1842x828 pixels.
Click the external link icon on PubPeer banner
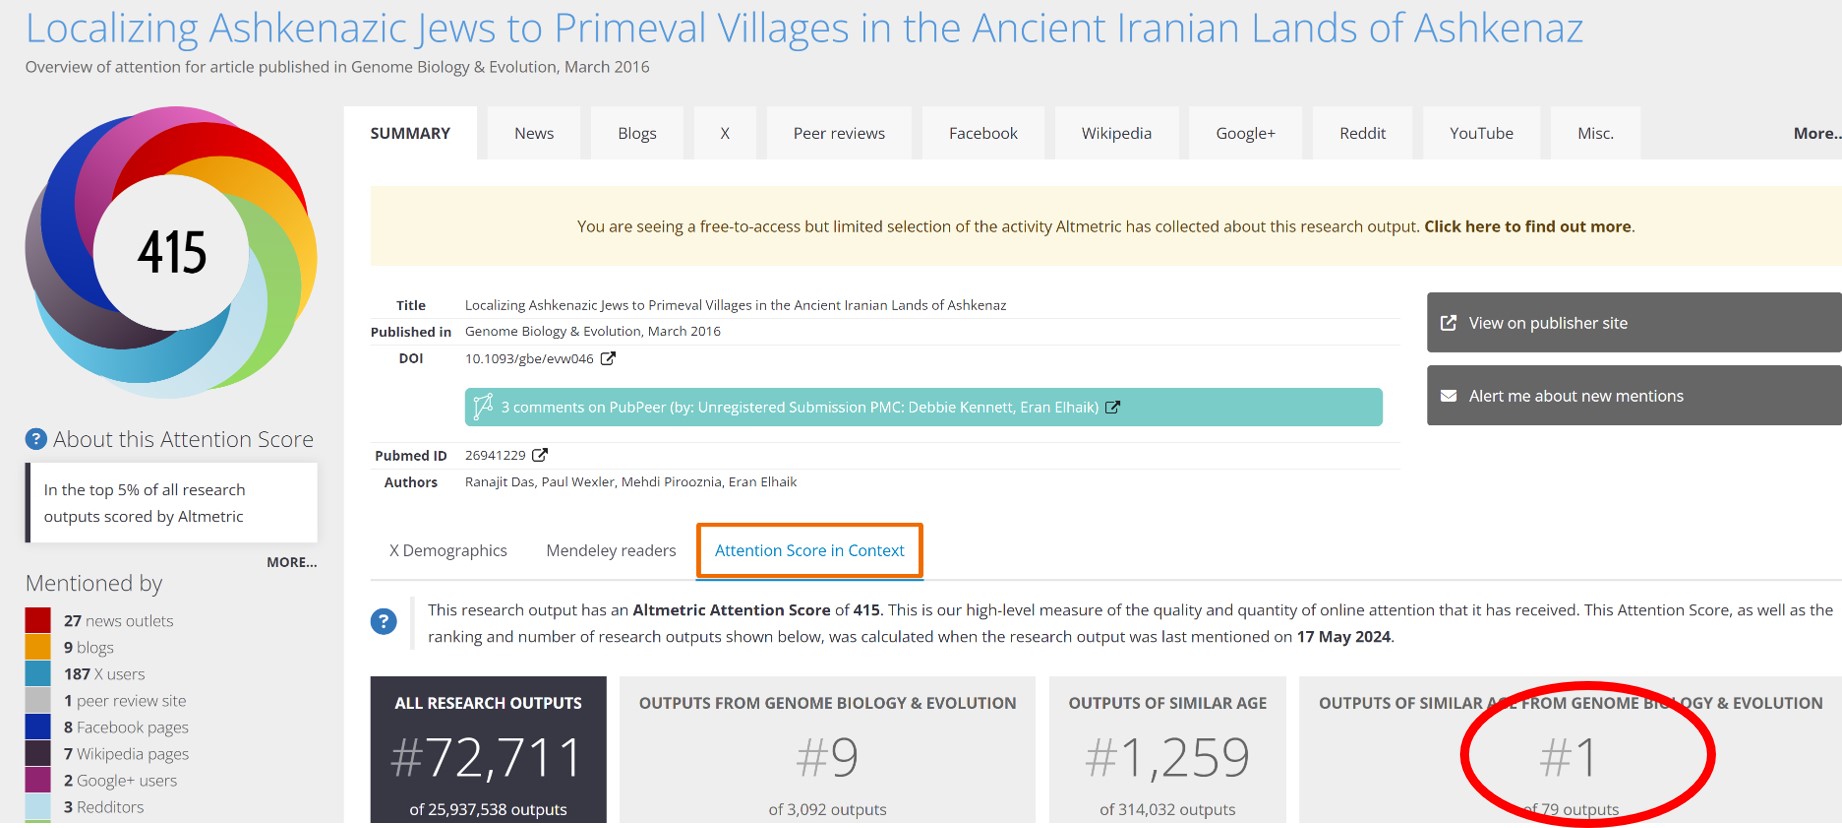pyautogui.click(x=1113, y=407)
